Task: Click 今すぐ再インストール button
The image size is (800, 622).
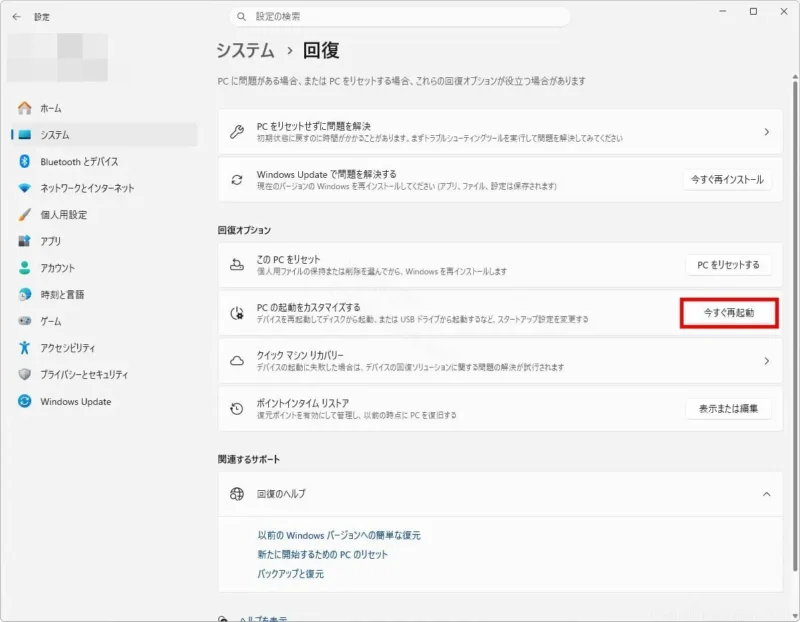Action: 727,180
